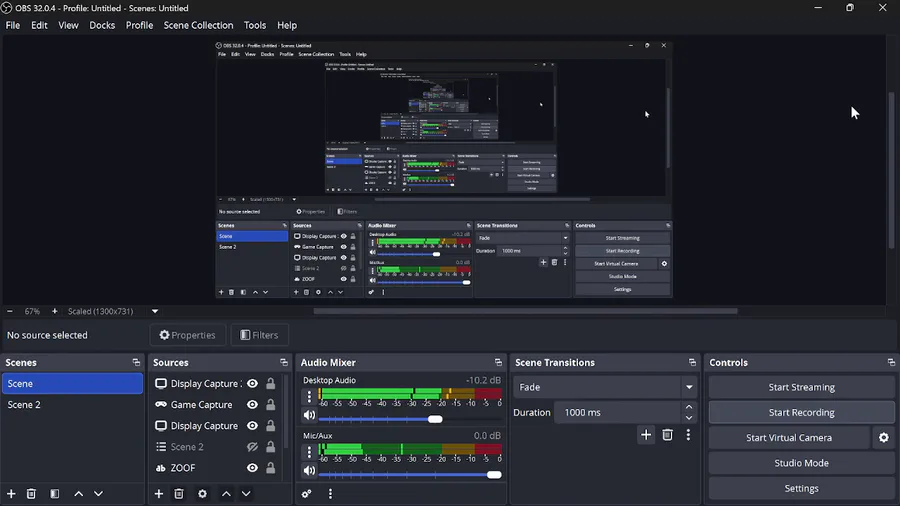Adjust Mic/Aux volume slider handle
Screen dimensions: 900x506
tap(494, 475)
